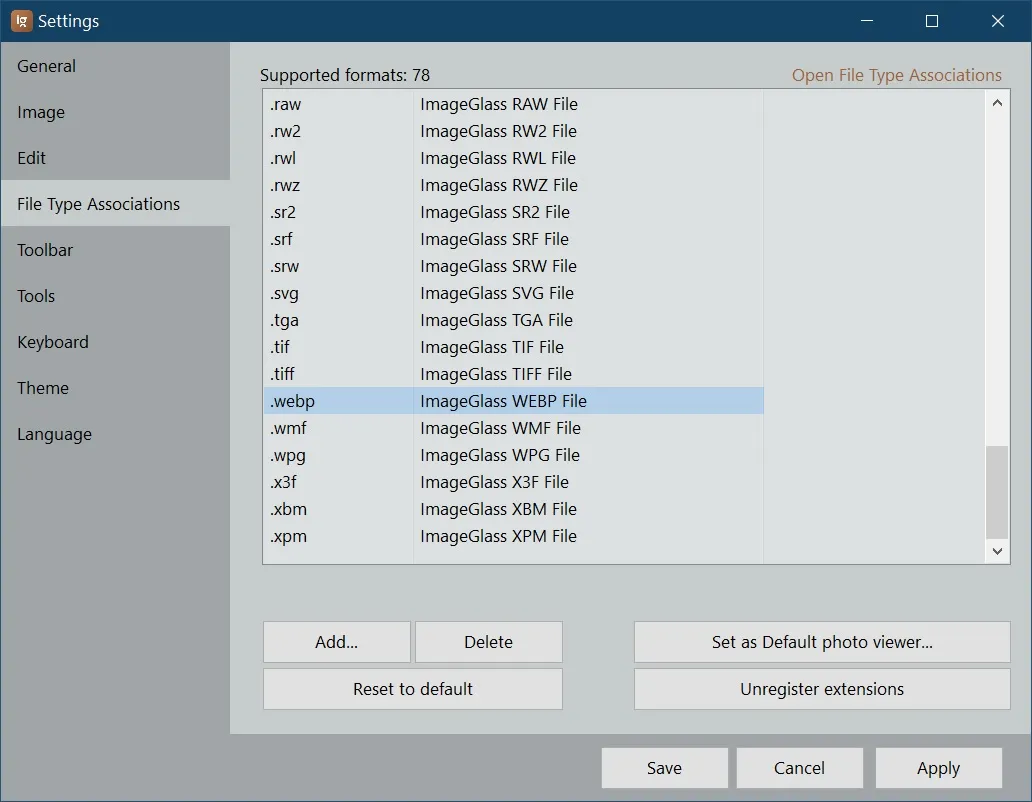Viewport: 1032px width, 802px height.
Task: Select the File Type Associations tab
Action: (x=115, y=204)
